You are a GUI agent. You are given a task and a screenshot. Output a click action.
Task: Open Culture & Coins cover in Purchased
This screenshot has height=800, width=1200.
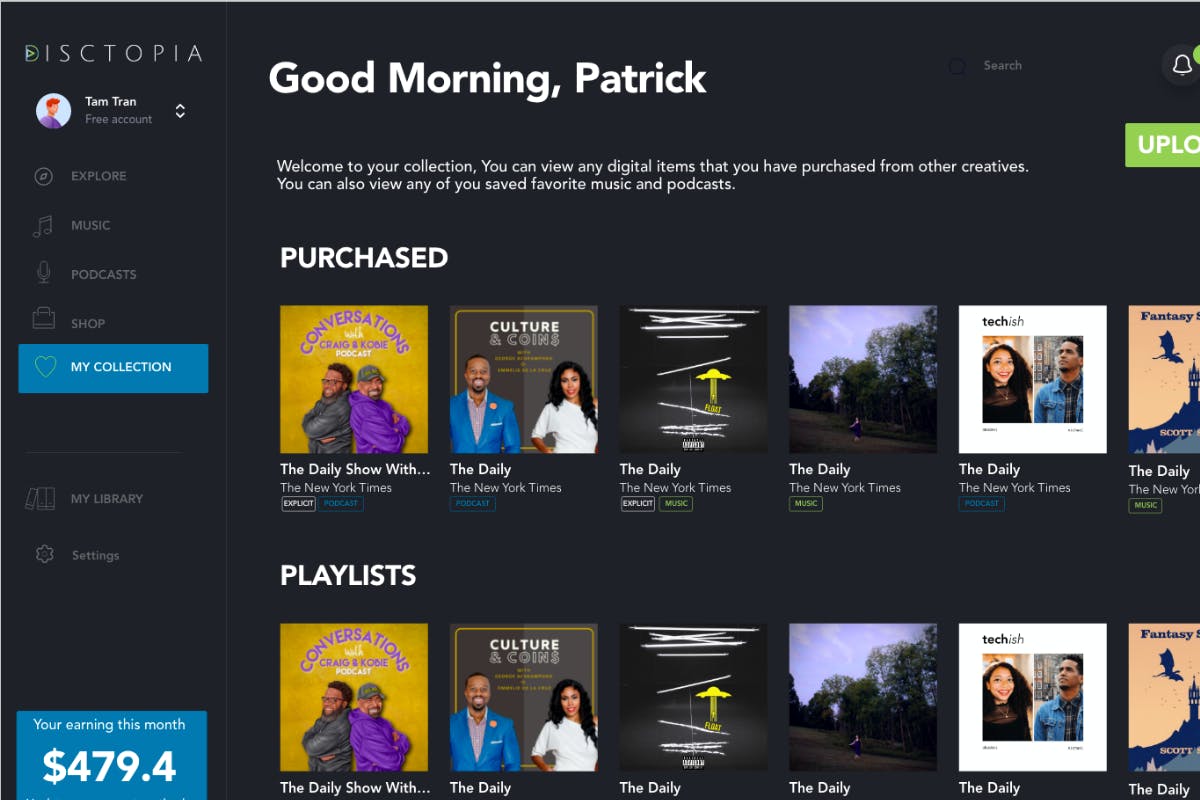click(x=524, y=379)
